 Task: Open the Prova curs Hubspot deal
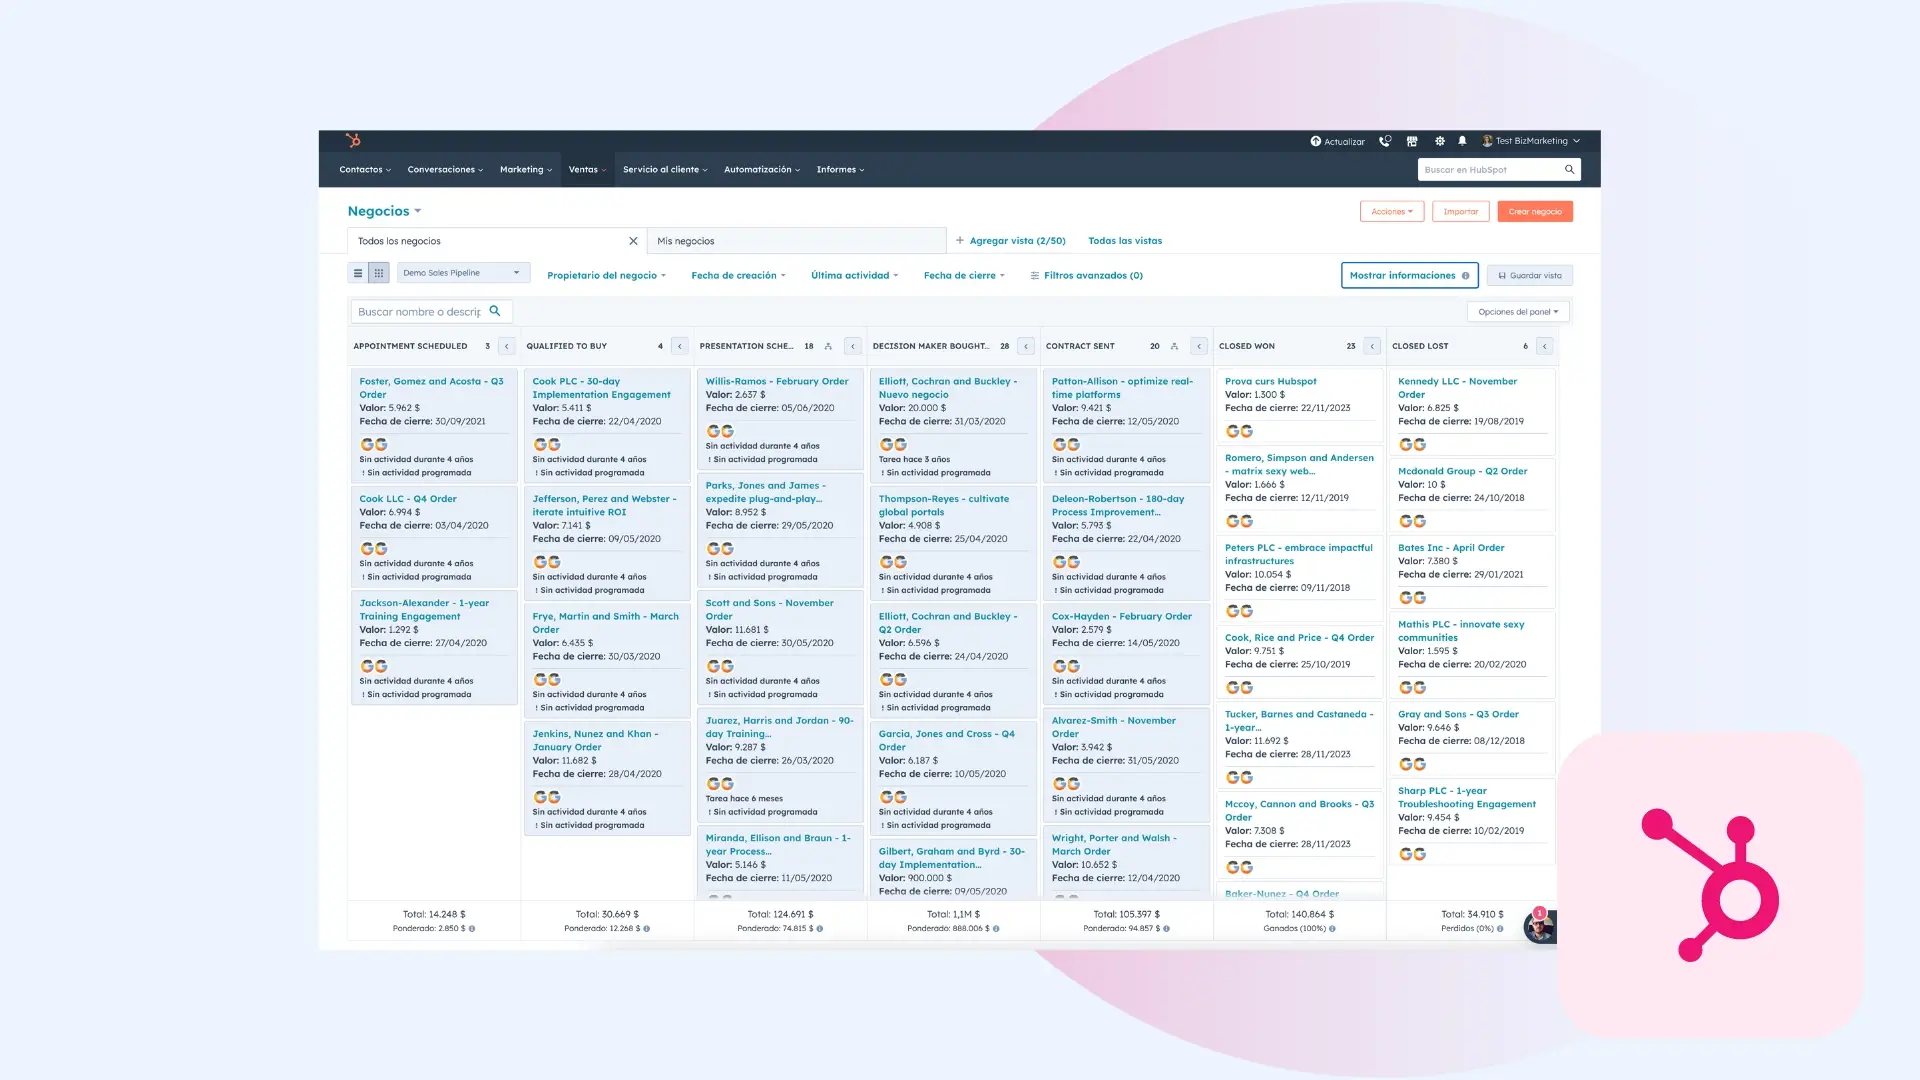pyautogui.click(x=1270, y=382)
